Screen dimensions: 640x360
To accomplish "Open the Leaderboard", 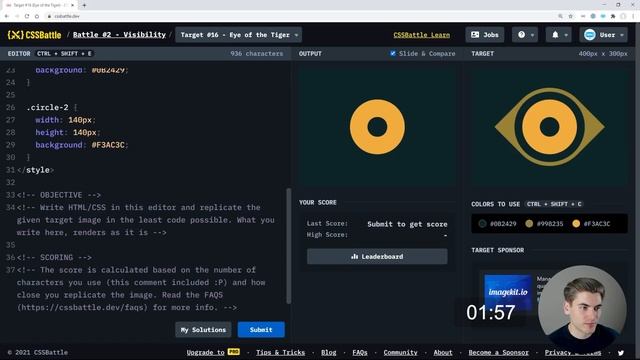I will click(377, 257).
